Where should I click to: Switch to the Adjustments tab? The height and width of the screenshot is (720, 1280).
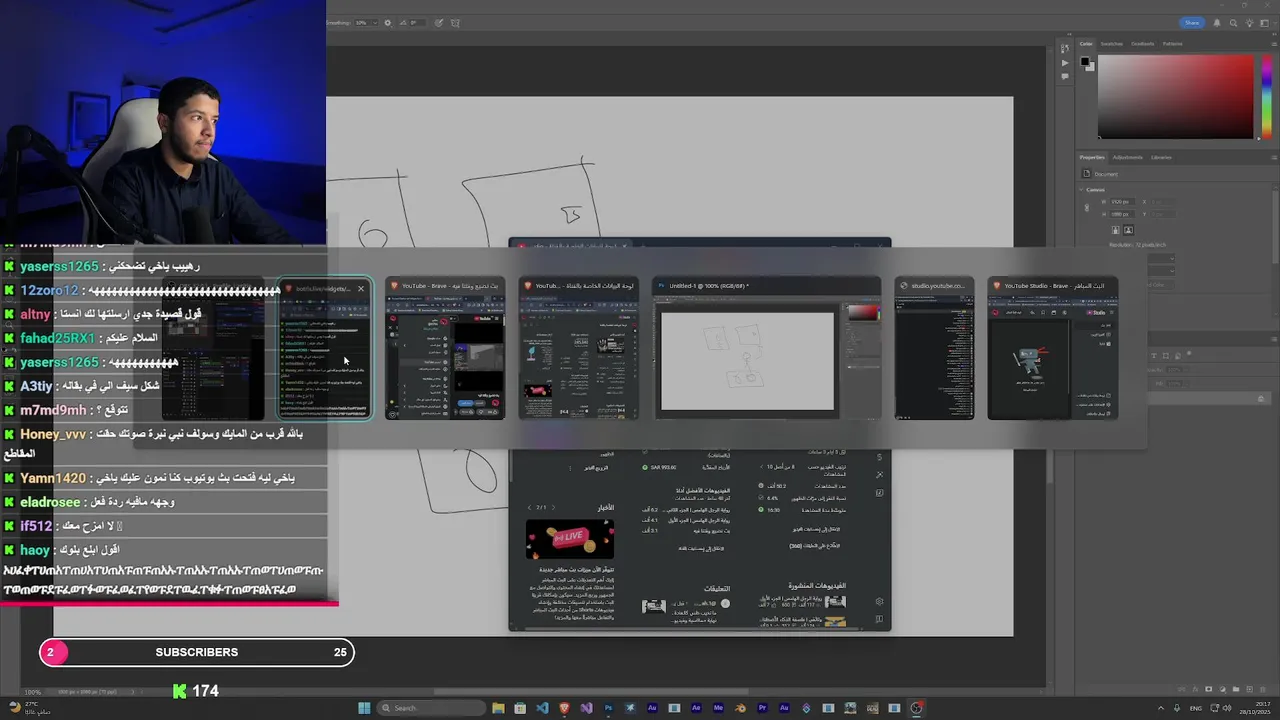click(x=1128, y=157)
